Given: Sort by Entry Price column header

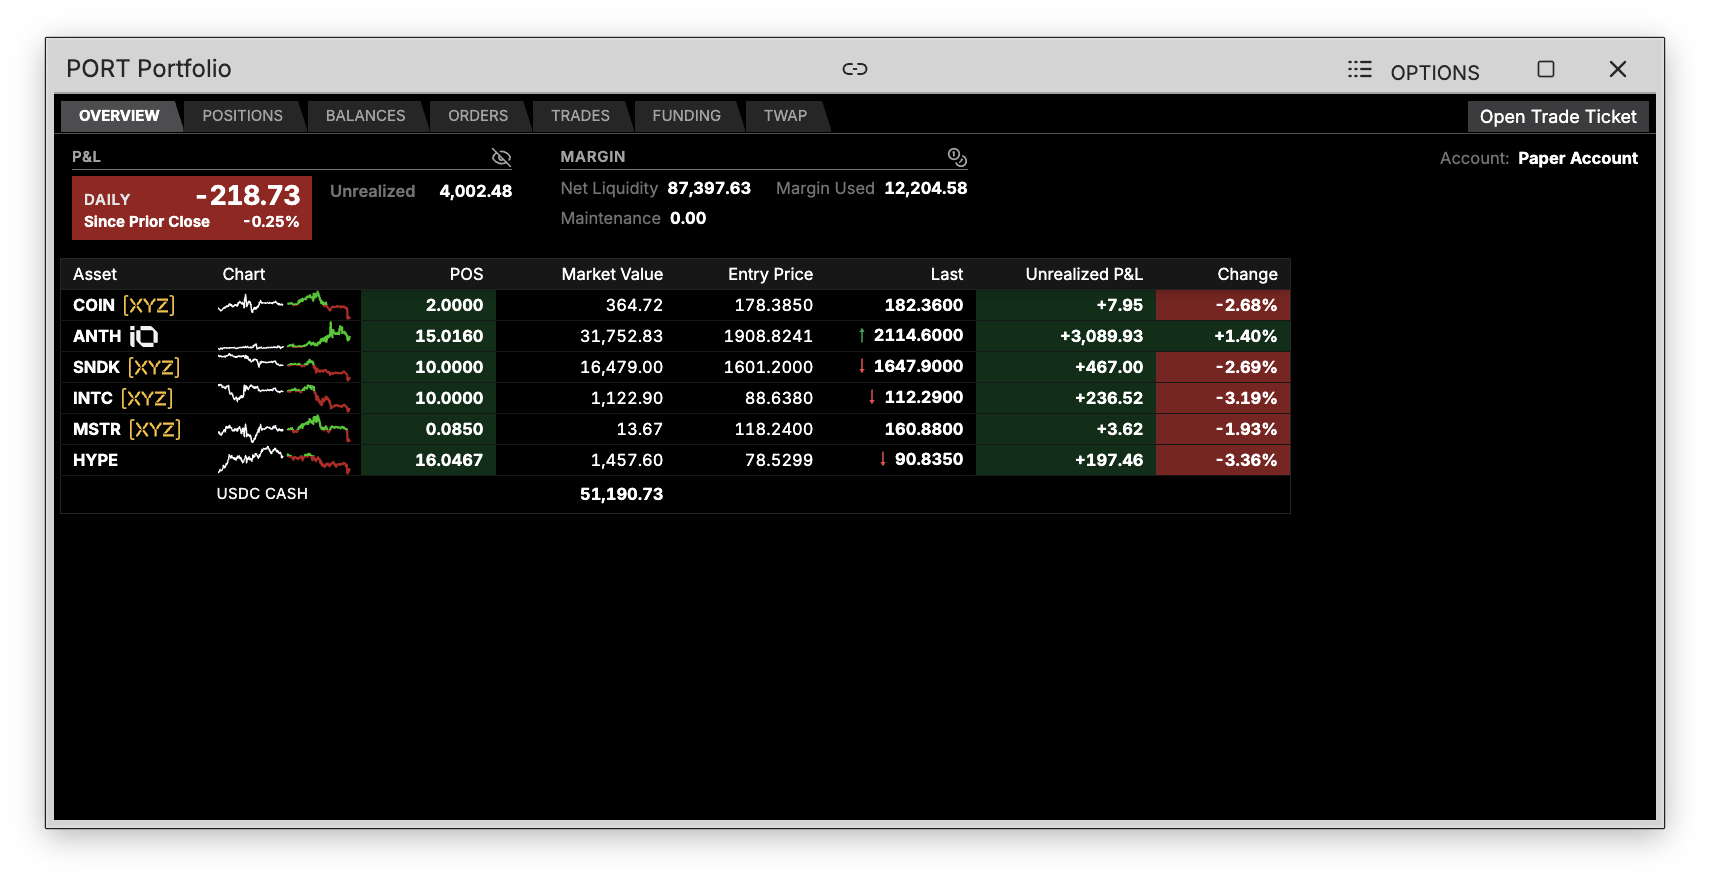Looking at the screenshot, I should point(770,274).
